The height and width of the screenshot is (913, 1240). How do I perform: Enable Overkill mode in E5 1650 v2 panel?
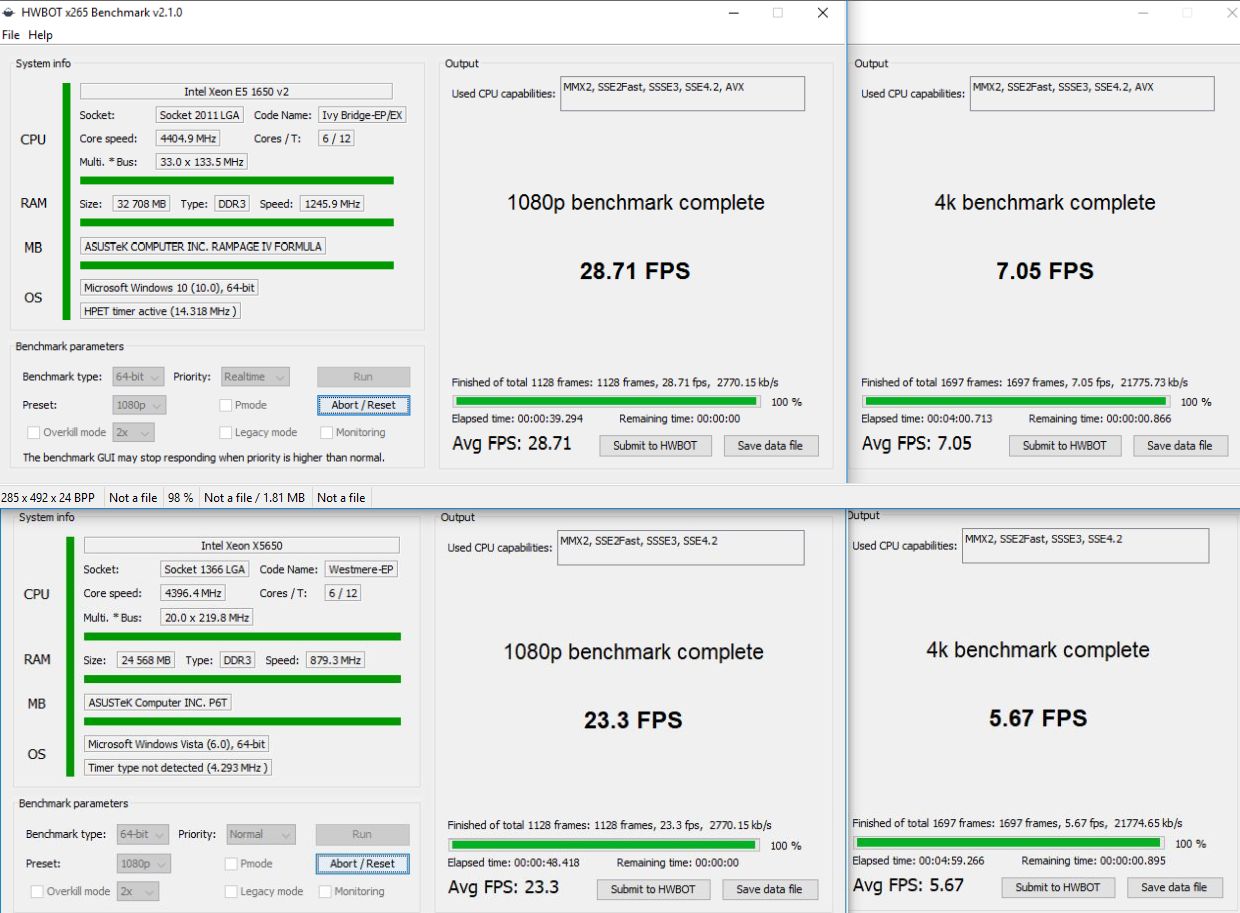(x=33, y=433)
